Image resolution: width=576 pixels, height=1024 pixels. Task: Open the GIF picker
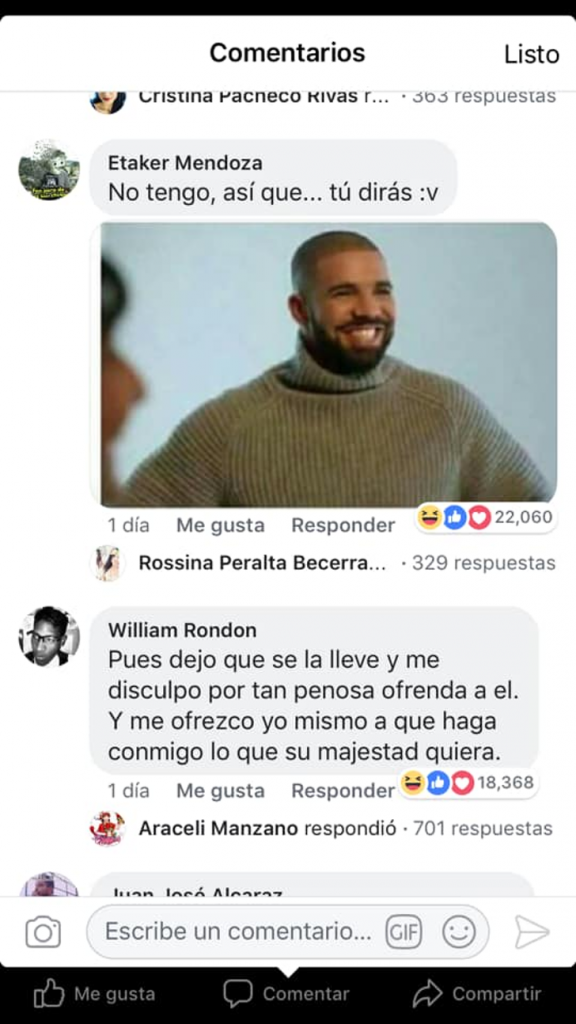[x=403, y=932]
